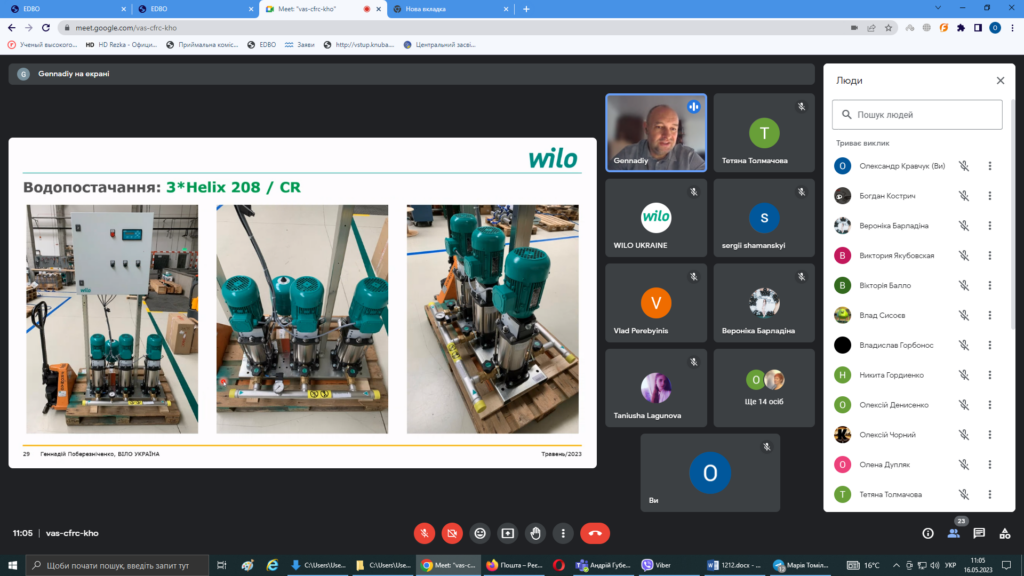Viewport: 1024px width, 576px height.
Task: Open Chrome profile avatar icon
Action: coord(995,28)
